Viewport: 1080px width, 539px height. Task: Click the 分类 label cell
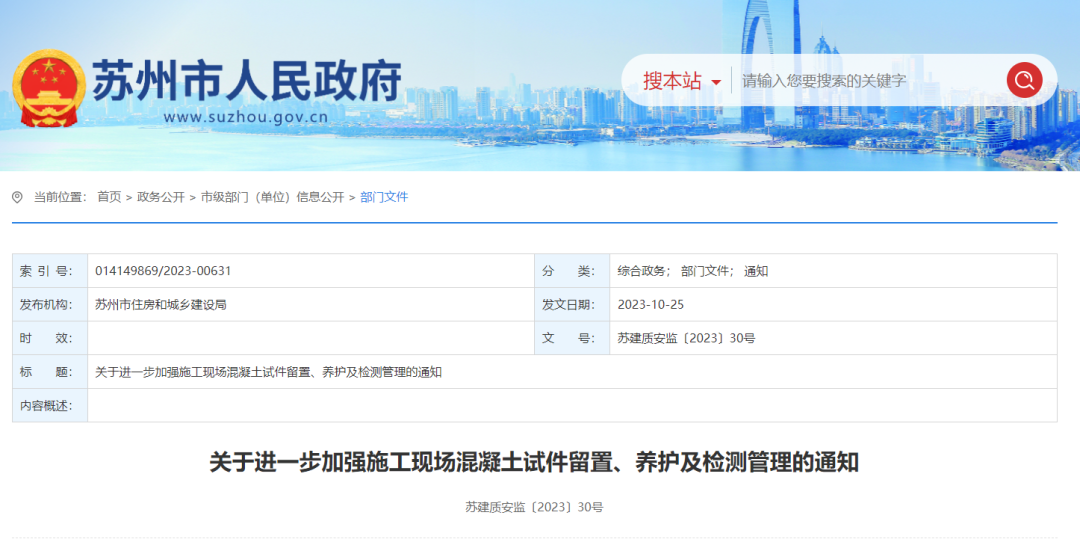pos(572,271)
